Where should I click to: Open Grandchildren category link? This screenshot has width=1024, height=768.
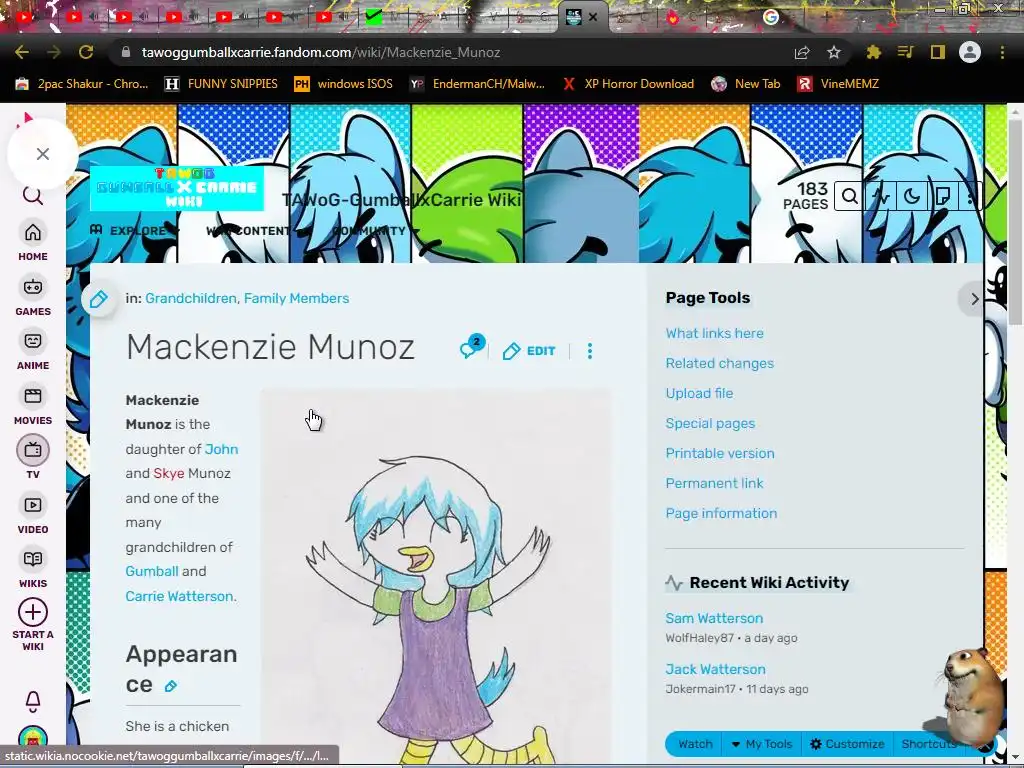point(191,298)
